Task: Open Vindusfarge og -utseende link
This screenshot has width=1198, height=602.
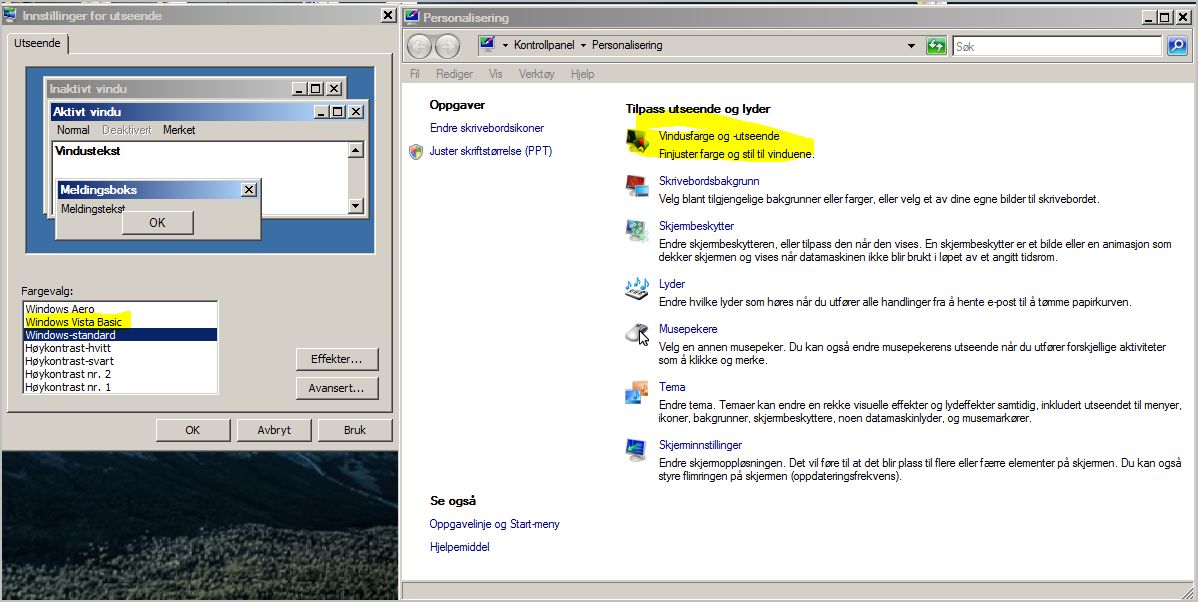Action: [x=719, y=136]
